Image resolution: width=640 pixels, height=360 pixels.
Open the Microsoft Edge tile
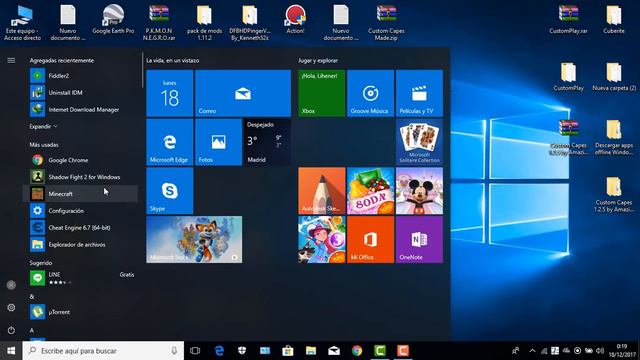[x=169, y=142]
